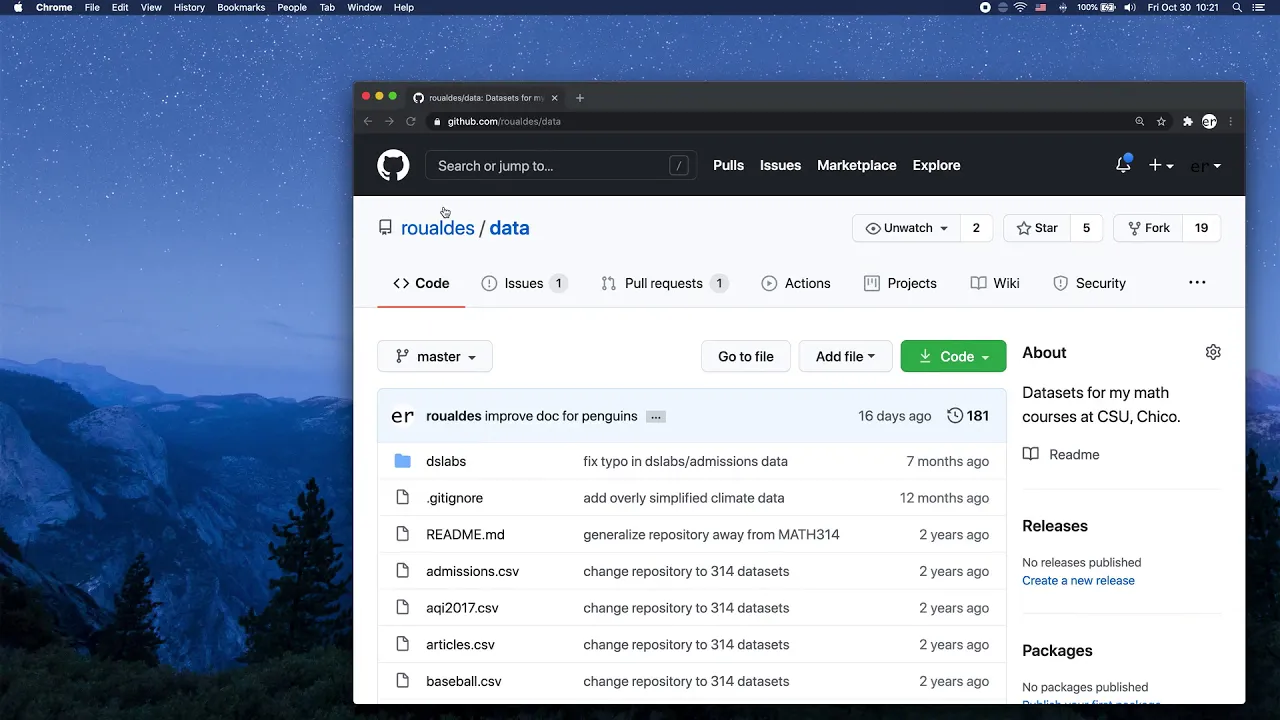Switch to the Issues tab

point(524,283)
